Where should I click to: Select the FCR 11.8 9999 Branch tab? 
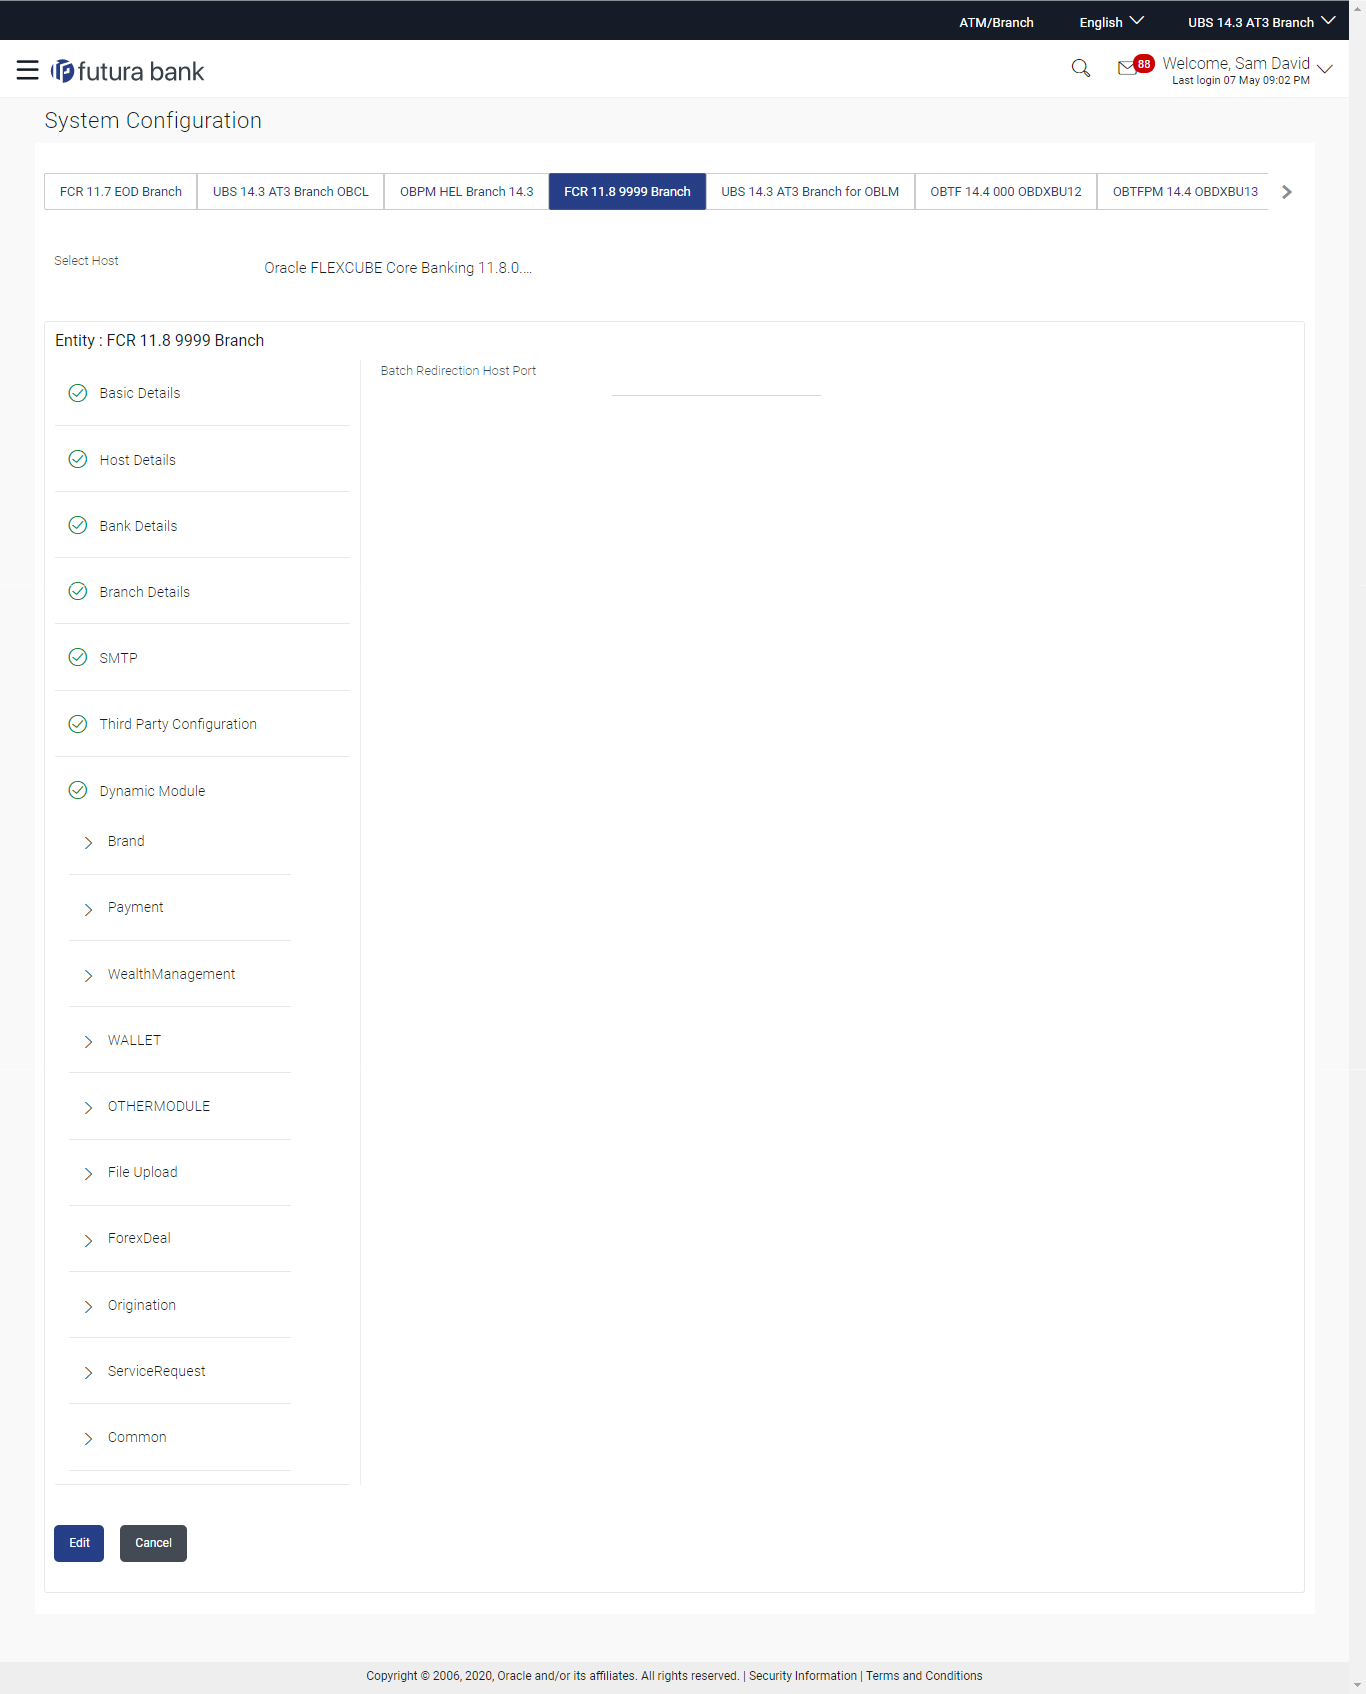click(x=627, y=191)
